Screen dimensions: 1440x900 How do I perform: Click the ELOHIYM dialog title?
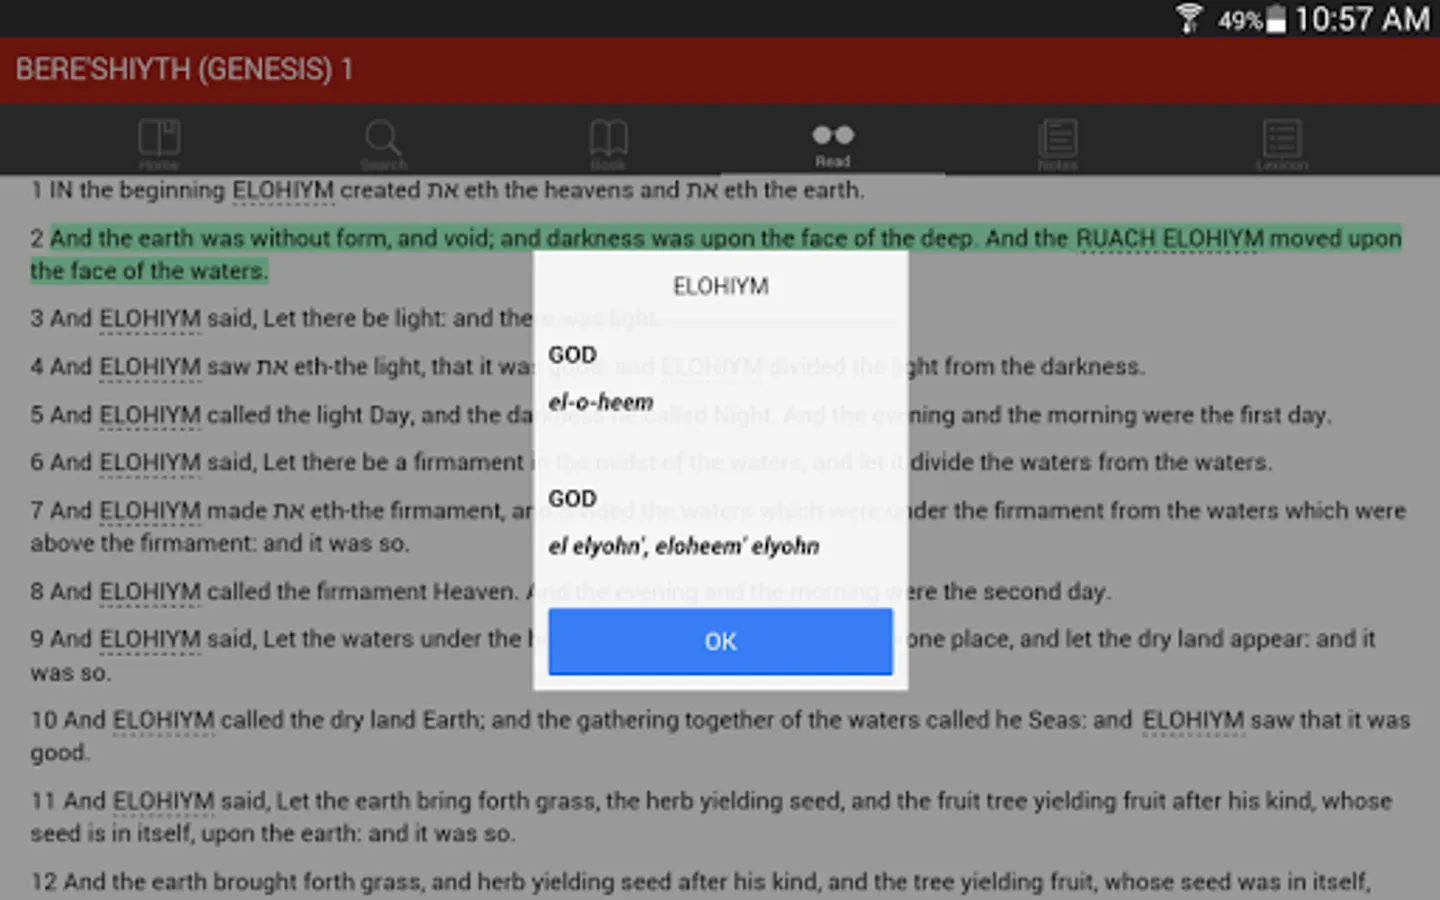(x=721, y=287)
